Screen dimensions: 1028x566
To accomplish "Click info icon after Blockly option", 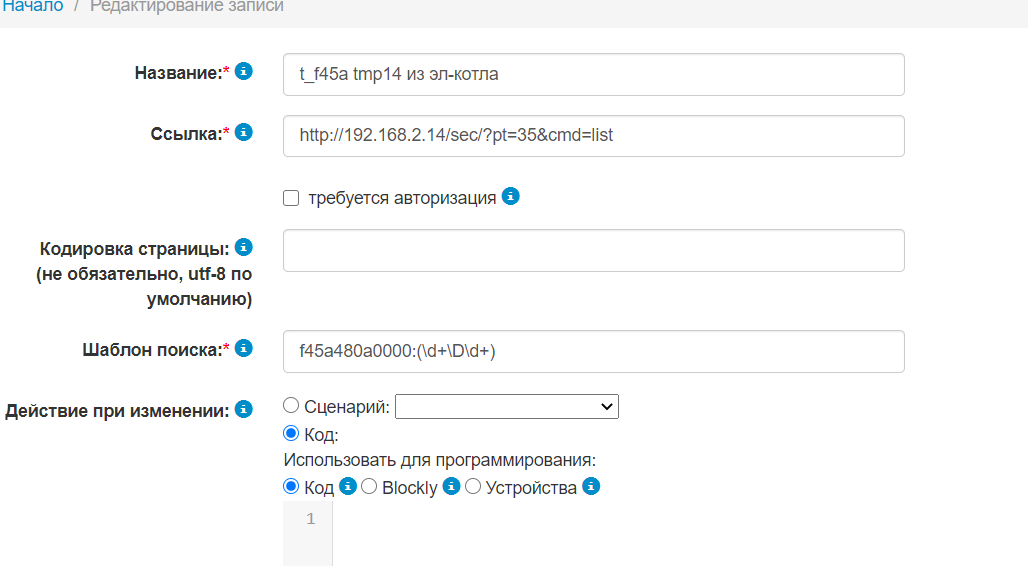I will [x=451, y=487].
